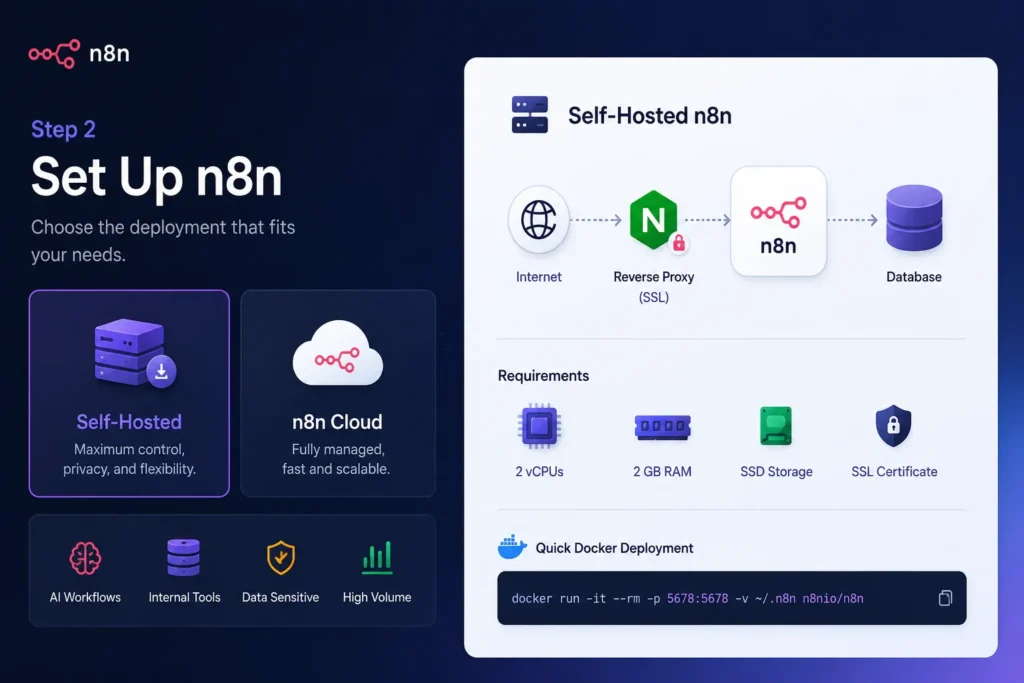Click the AI Workflows brain icon

coord(85,558)
